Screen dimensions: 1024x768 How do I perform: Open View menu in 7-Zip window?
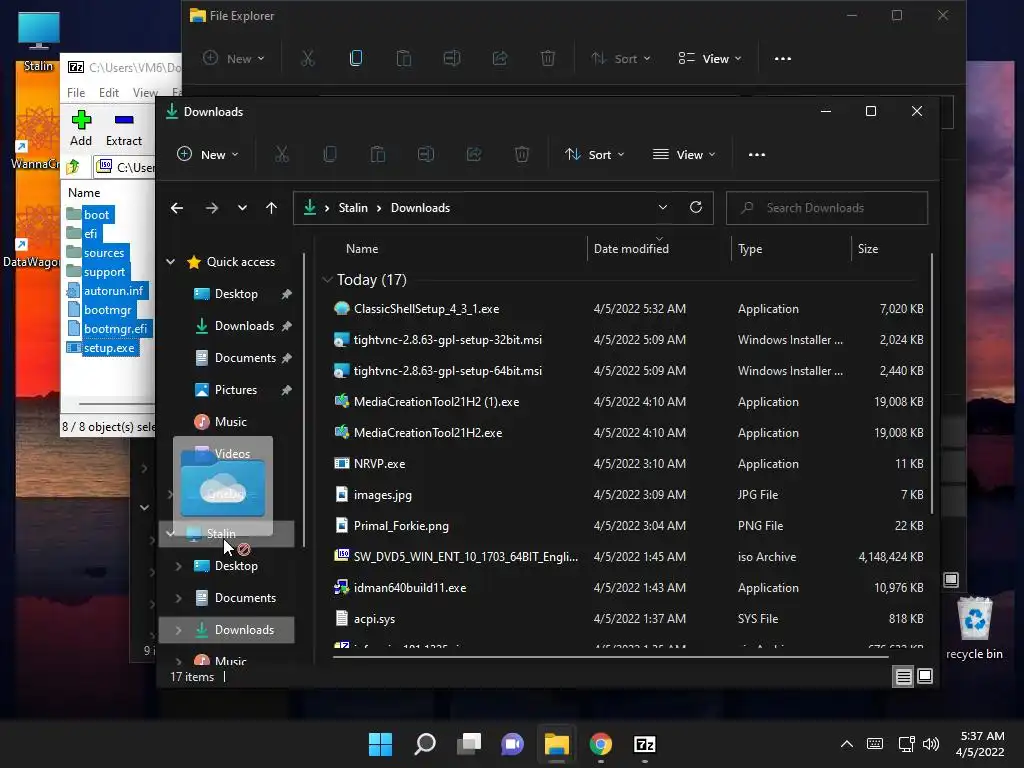[x=145, y=93]
